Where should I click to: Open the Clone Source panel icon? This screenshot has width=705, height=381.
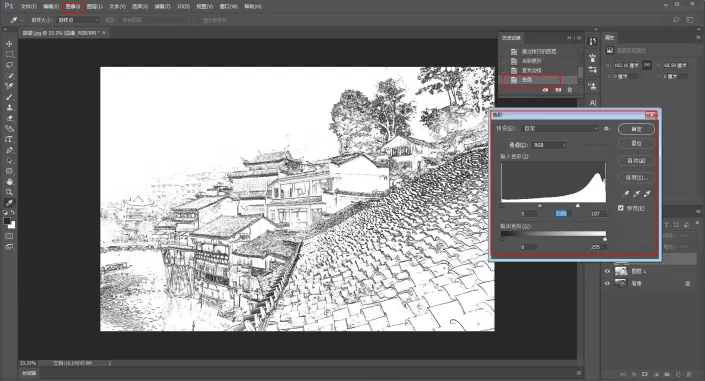coord(593,86)
